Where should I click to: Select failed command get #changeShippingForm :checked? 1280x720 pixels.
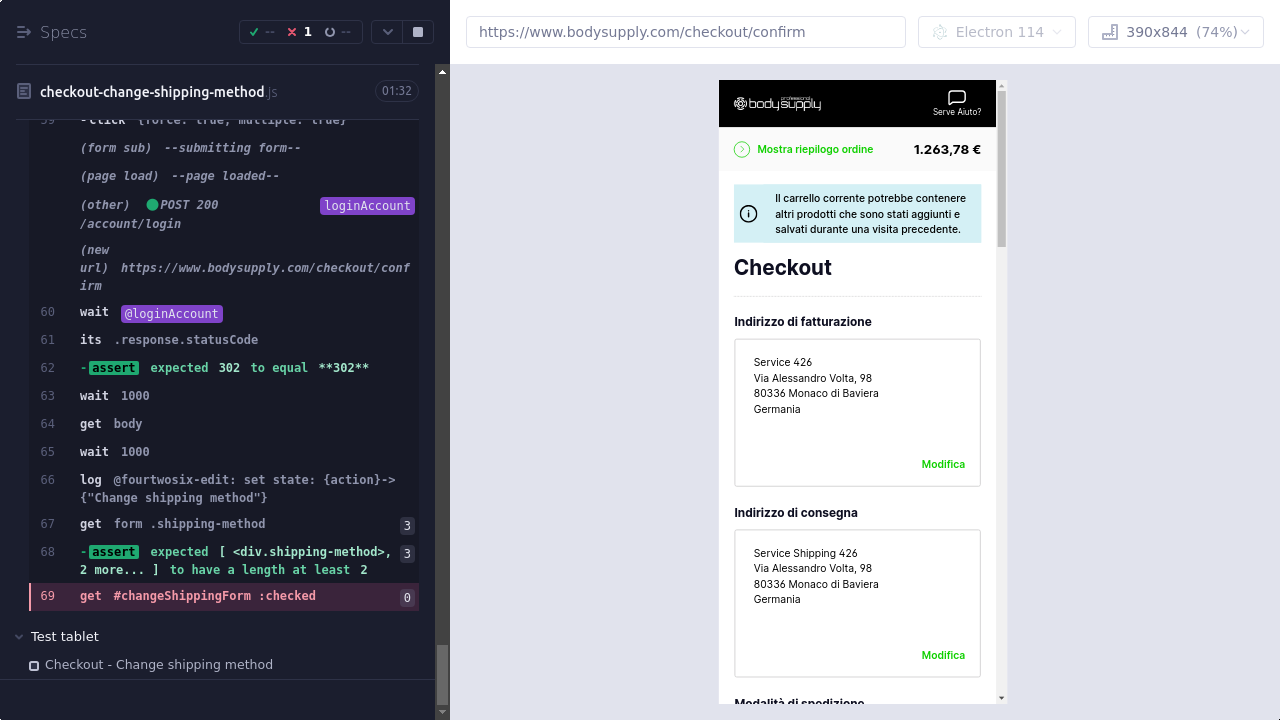click(x=197, y=596)
